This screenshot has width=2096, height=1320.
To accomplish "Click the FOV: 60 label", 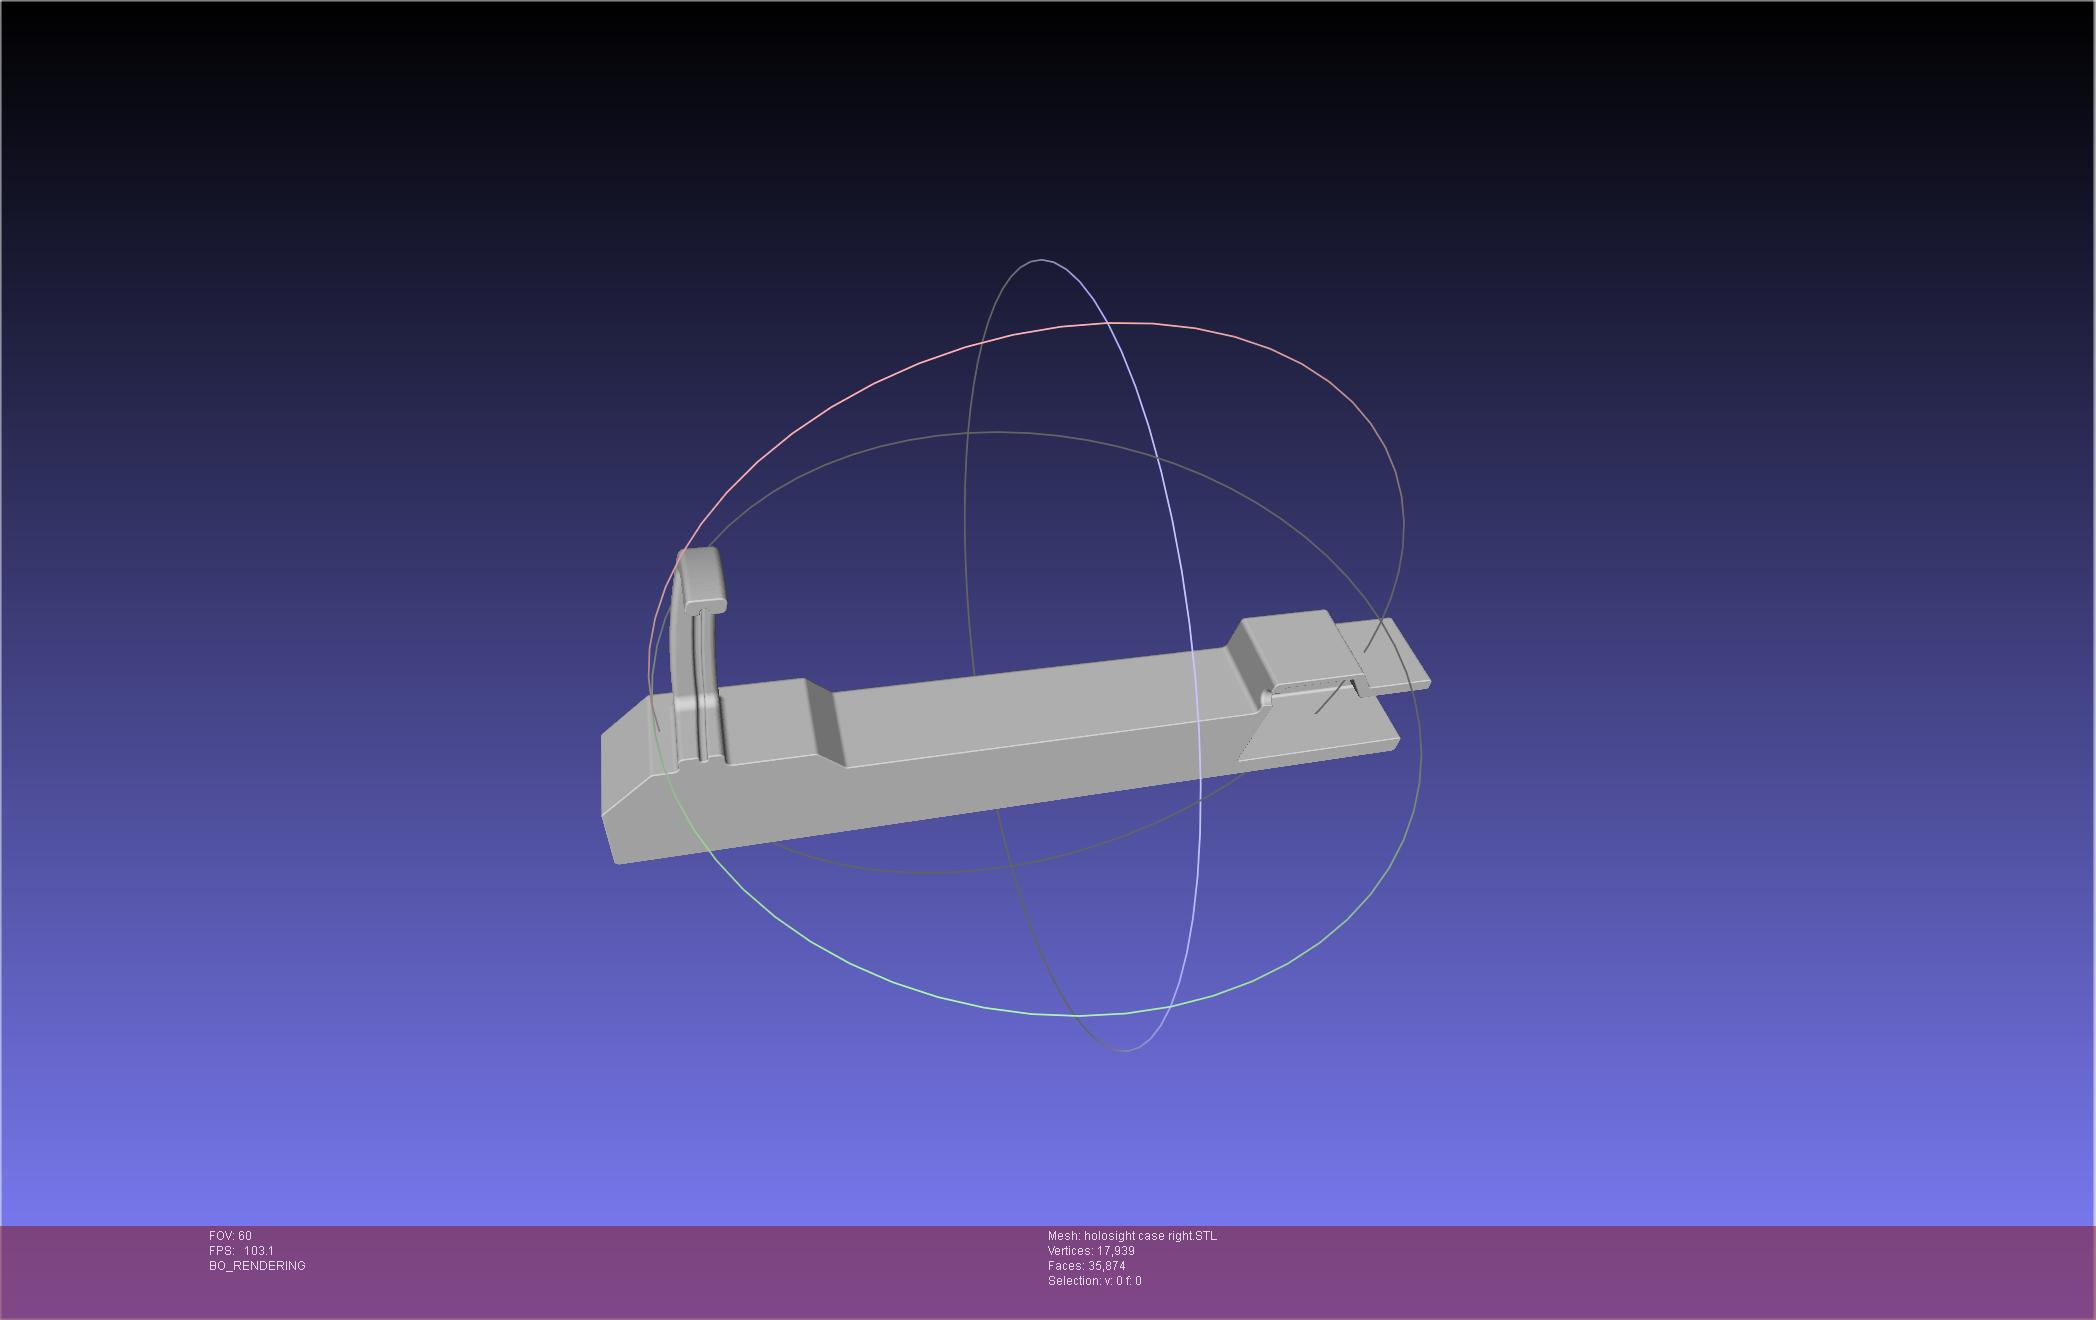I will coord(230,1236).
